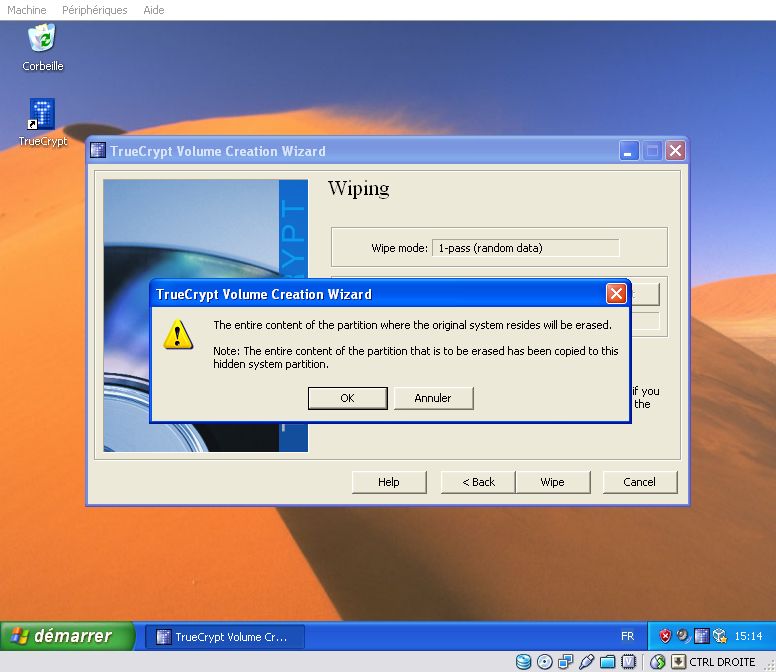Click the Cancel button in the wizard
The width and height of the screenshot is (776, 672).
click(639, 482)
